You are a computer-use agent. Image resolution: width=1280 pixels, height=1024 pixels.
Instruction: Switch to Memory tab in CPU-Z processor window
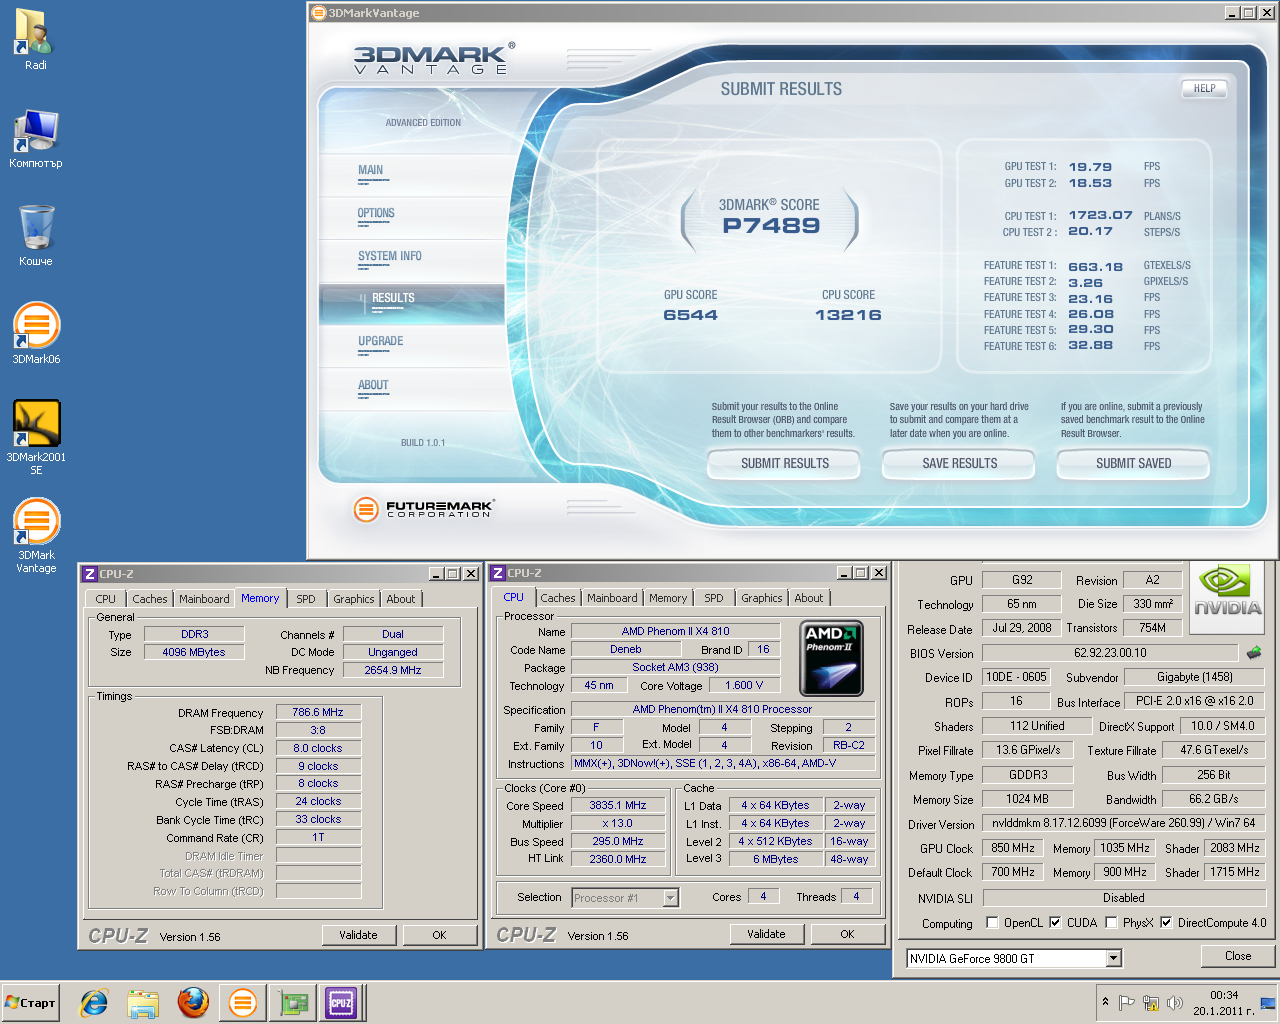[x=668, y=598]
